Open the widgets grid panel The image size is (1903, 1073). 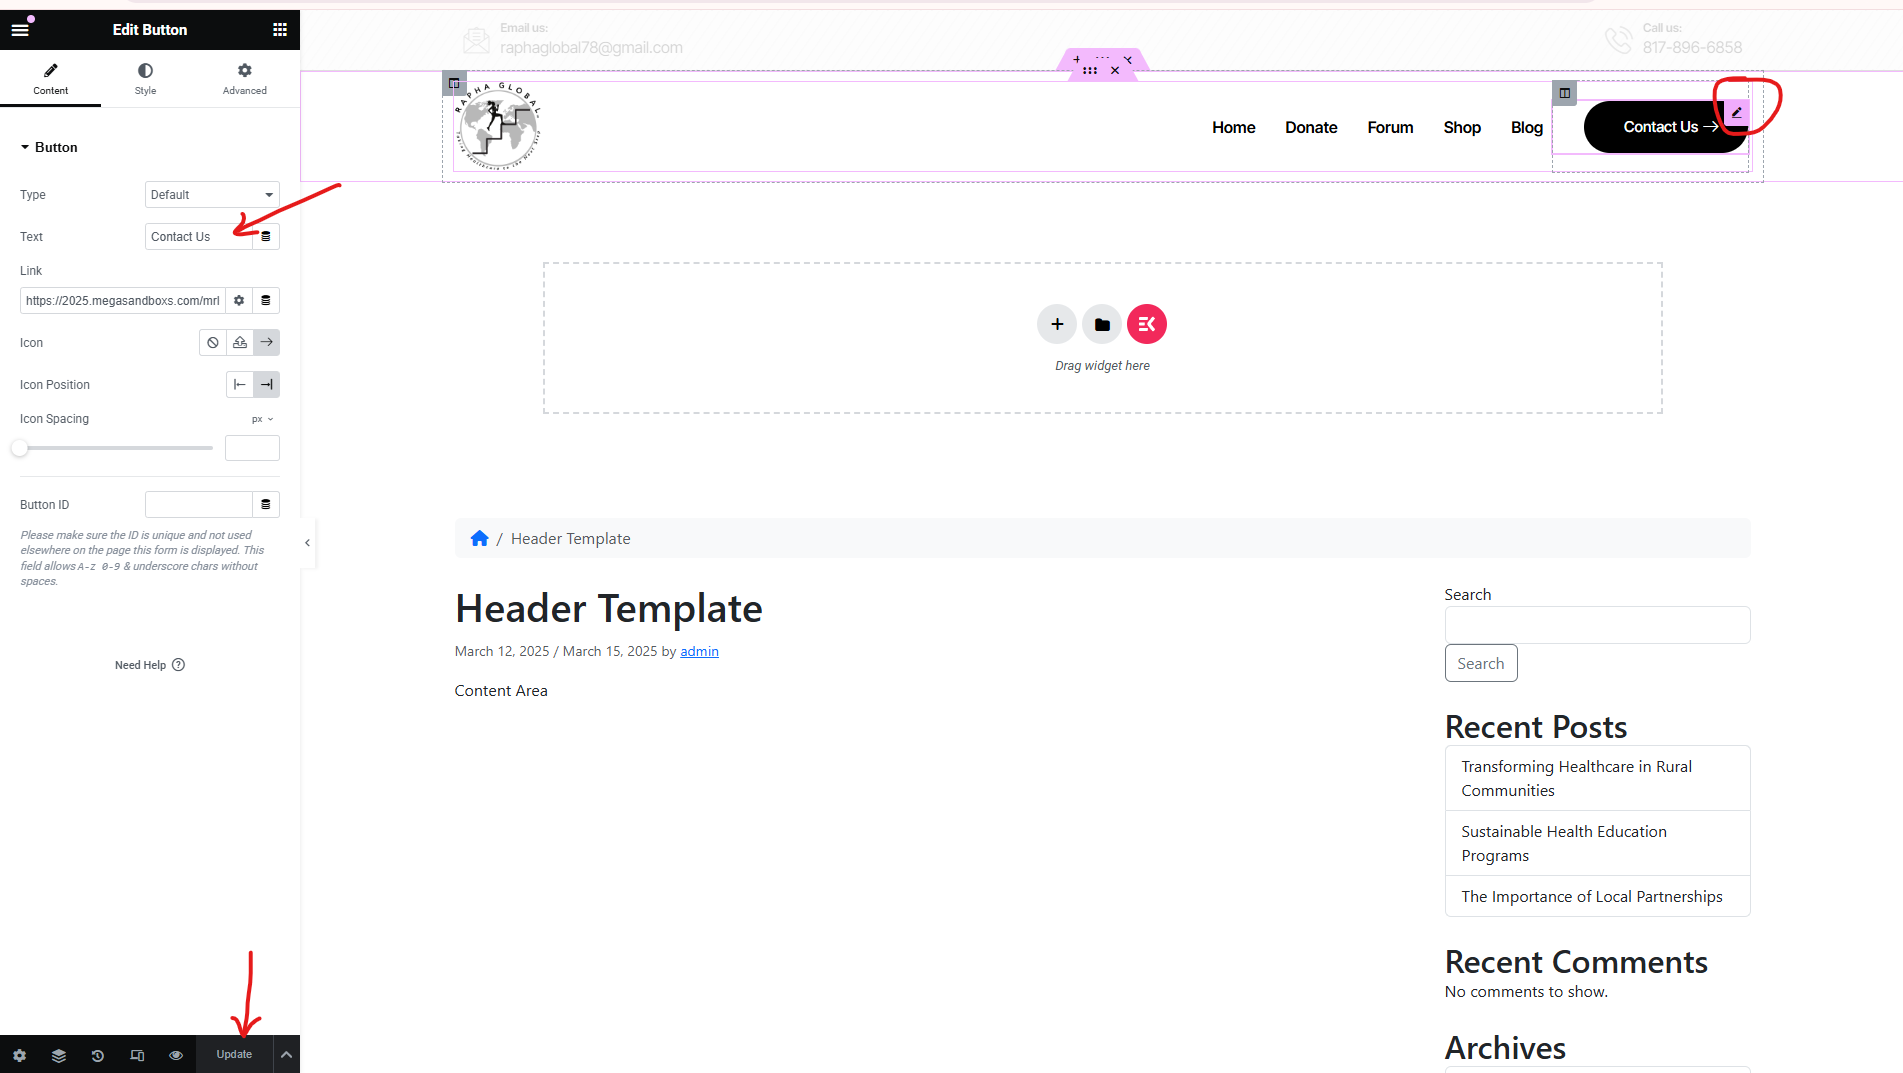(x=280, y=30)
